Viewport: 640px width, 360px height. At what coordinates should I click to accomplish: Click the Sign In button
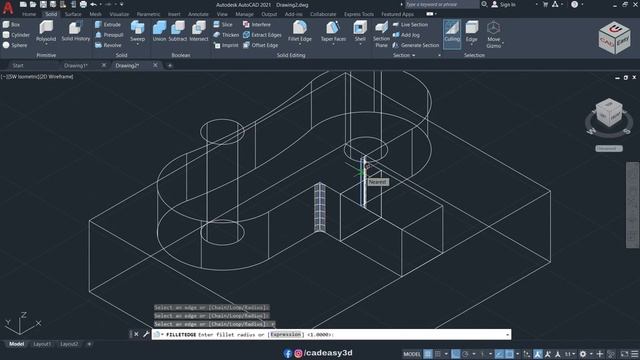[x=504, y=4]
